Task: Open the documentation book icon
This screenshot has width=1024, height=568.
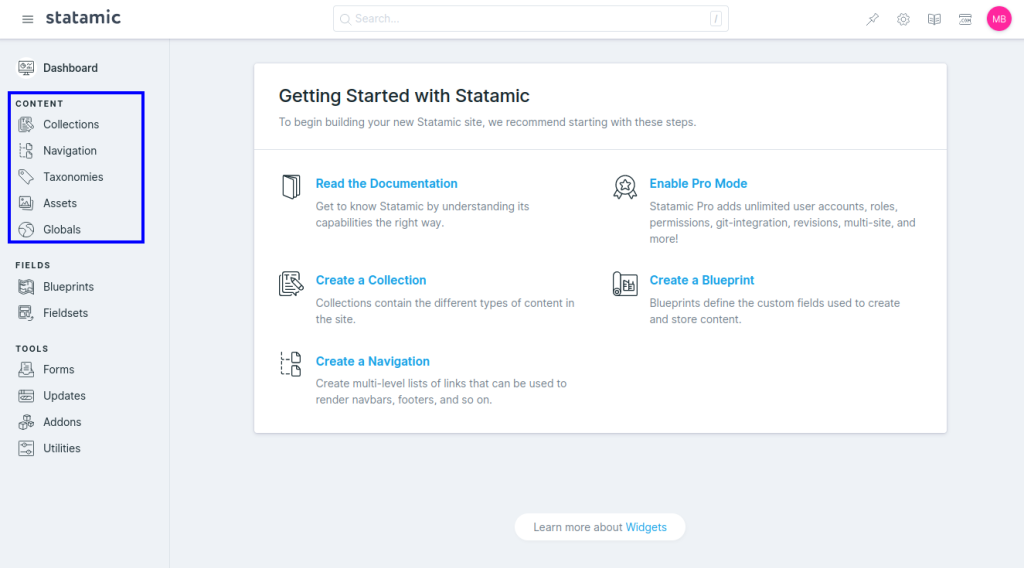Action: click(x=935, y=20)
